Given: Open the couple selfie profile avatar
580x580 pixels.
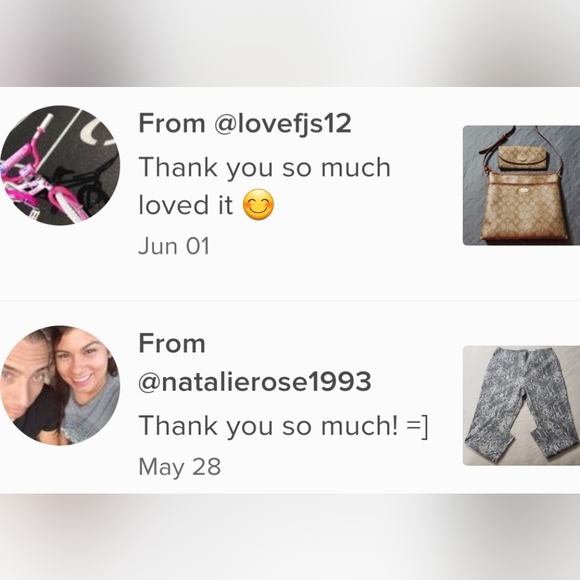Looking at the screenshot, I should [x=60, y=385].
